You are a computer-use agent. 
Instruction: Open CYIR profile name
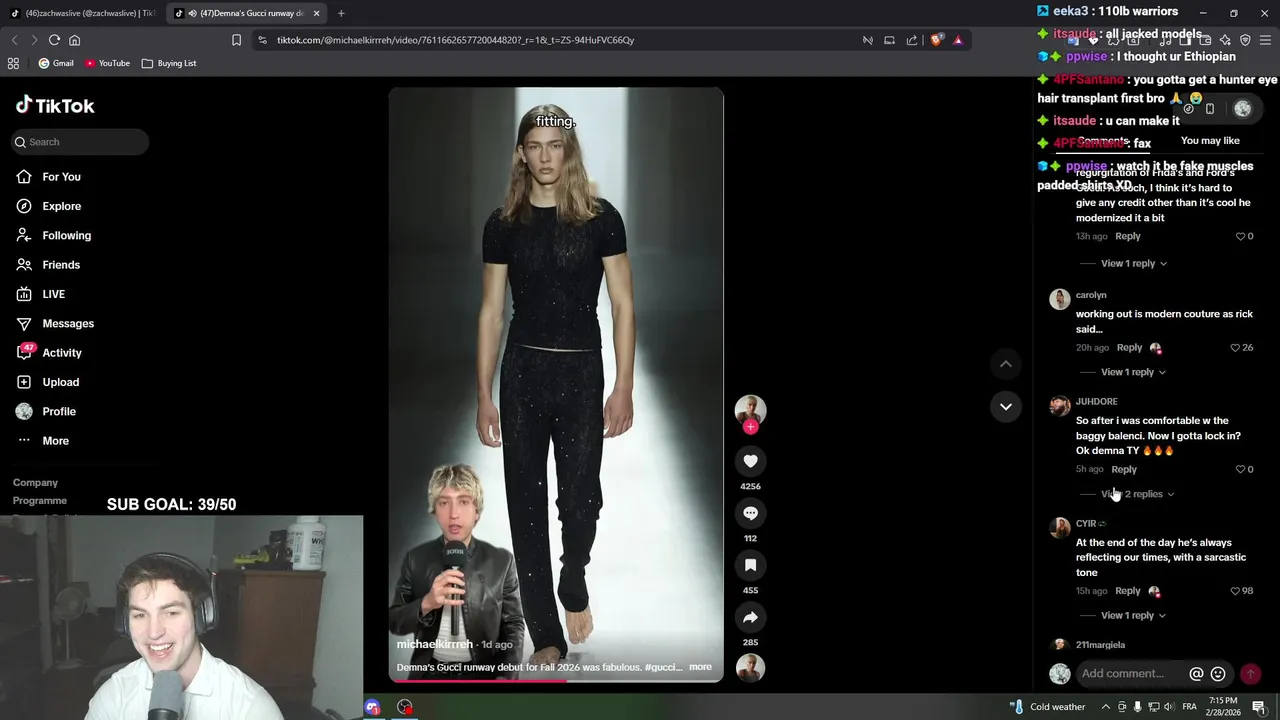click(1086, 523)
